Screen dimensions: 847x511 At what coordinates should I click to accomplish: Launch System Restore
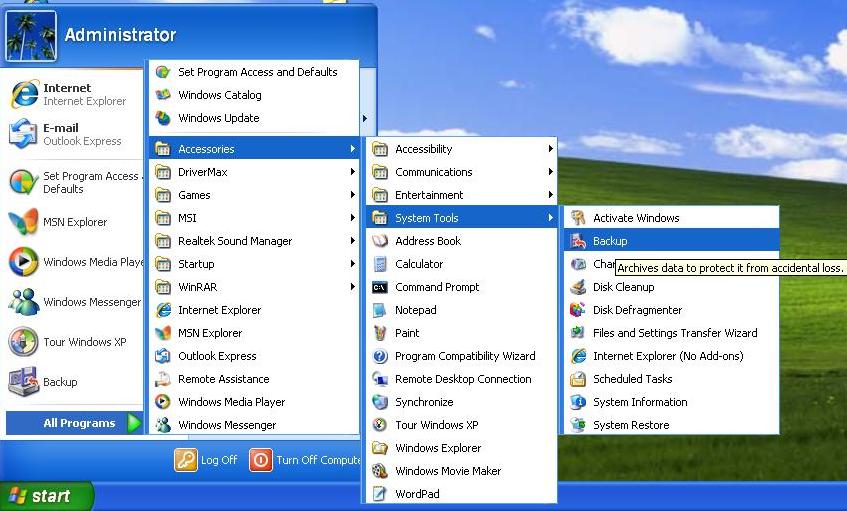pos(671,425)
